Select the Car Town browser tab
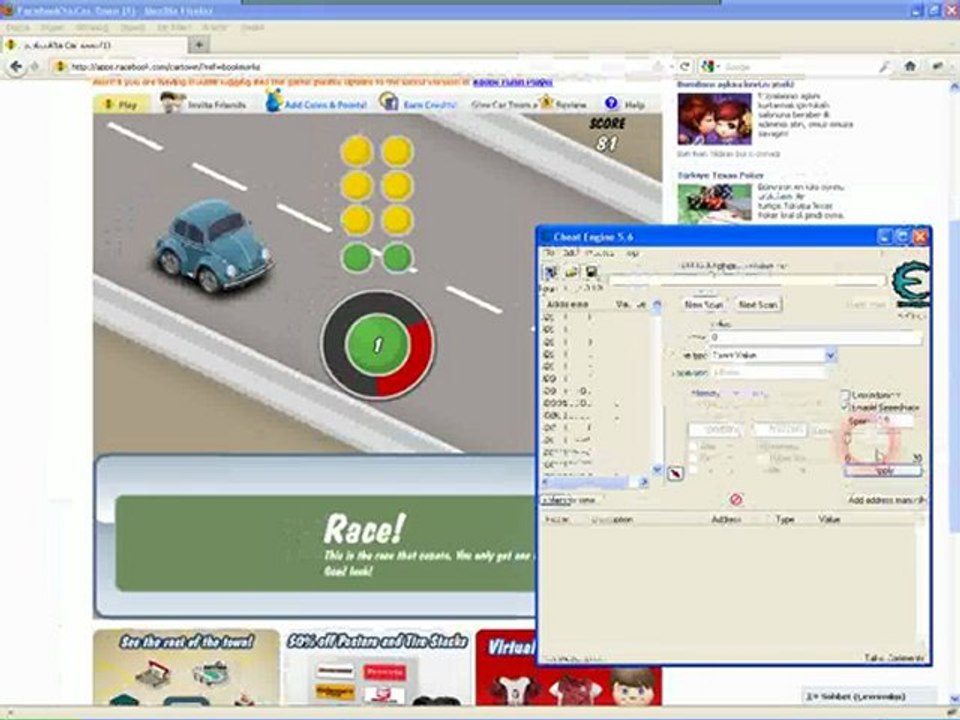Image resolution: width=960 pixels, height=720 pixels. coord(95,45)
